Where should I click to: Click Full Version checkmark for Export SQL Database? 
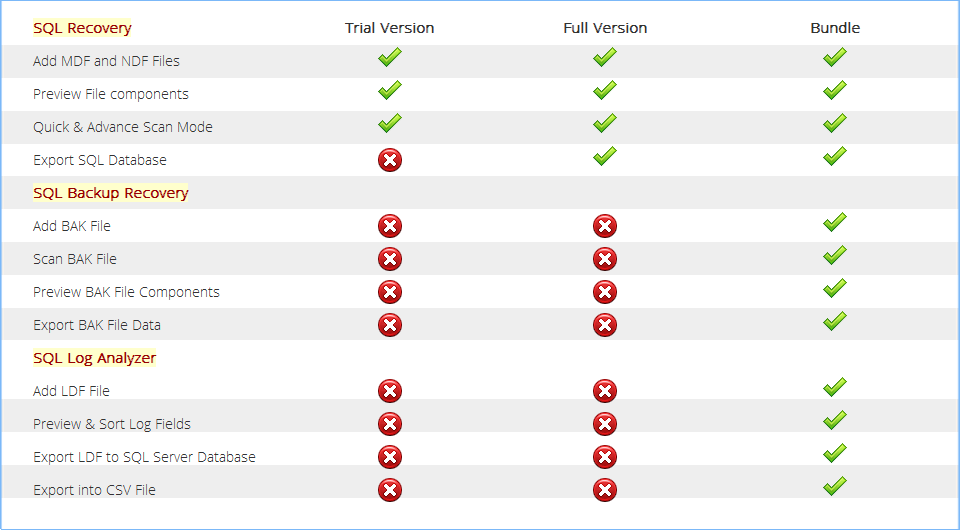(605, 157)
